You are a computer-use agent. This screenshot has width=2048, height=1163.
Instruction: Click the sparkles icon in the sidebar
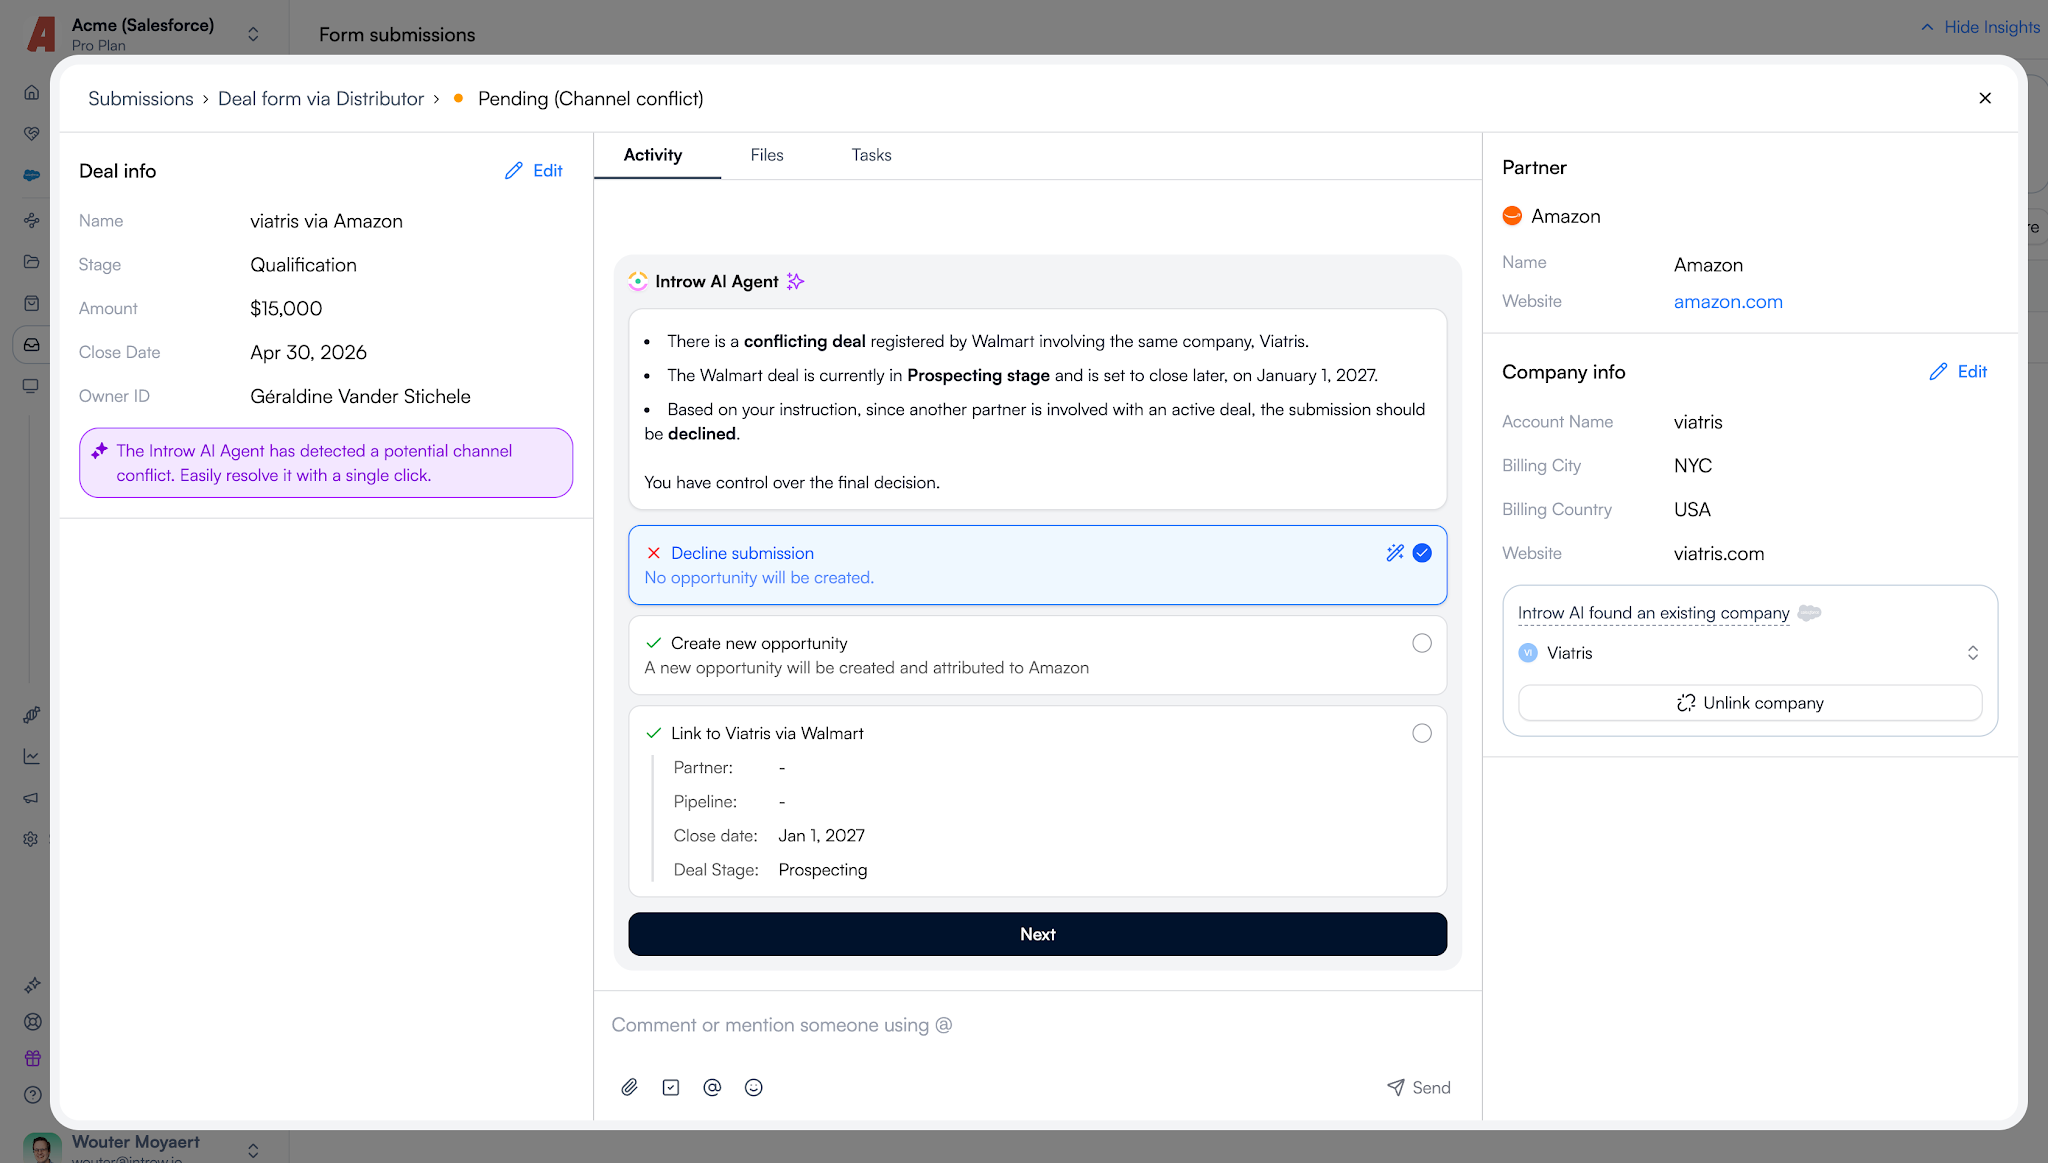click(33, 985)
